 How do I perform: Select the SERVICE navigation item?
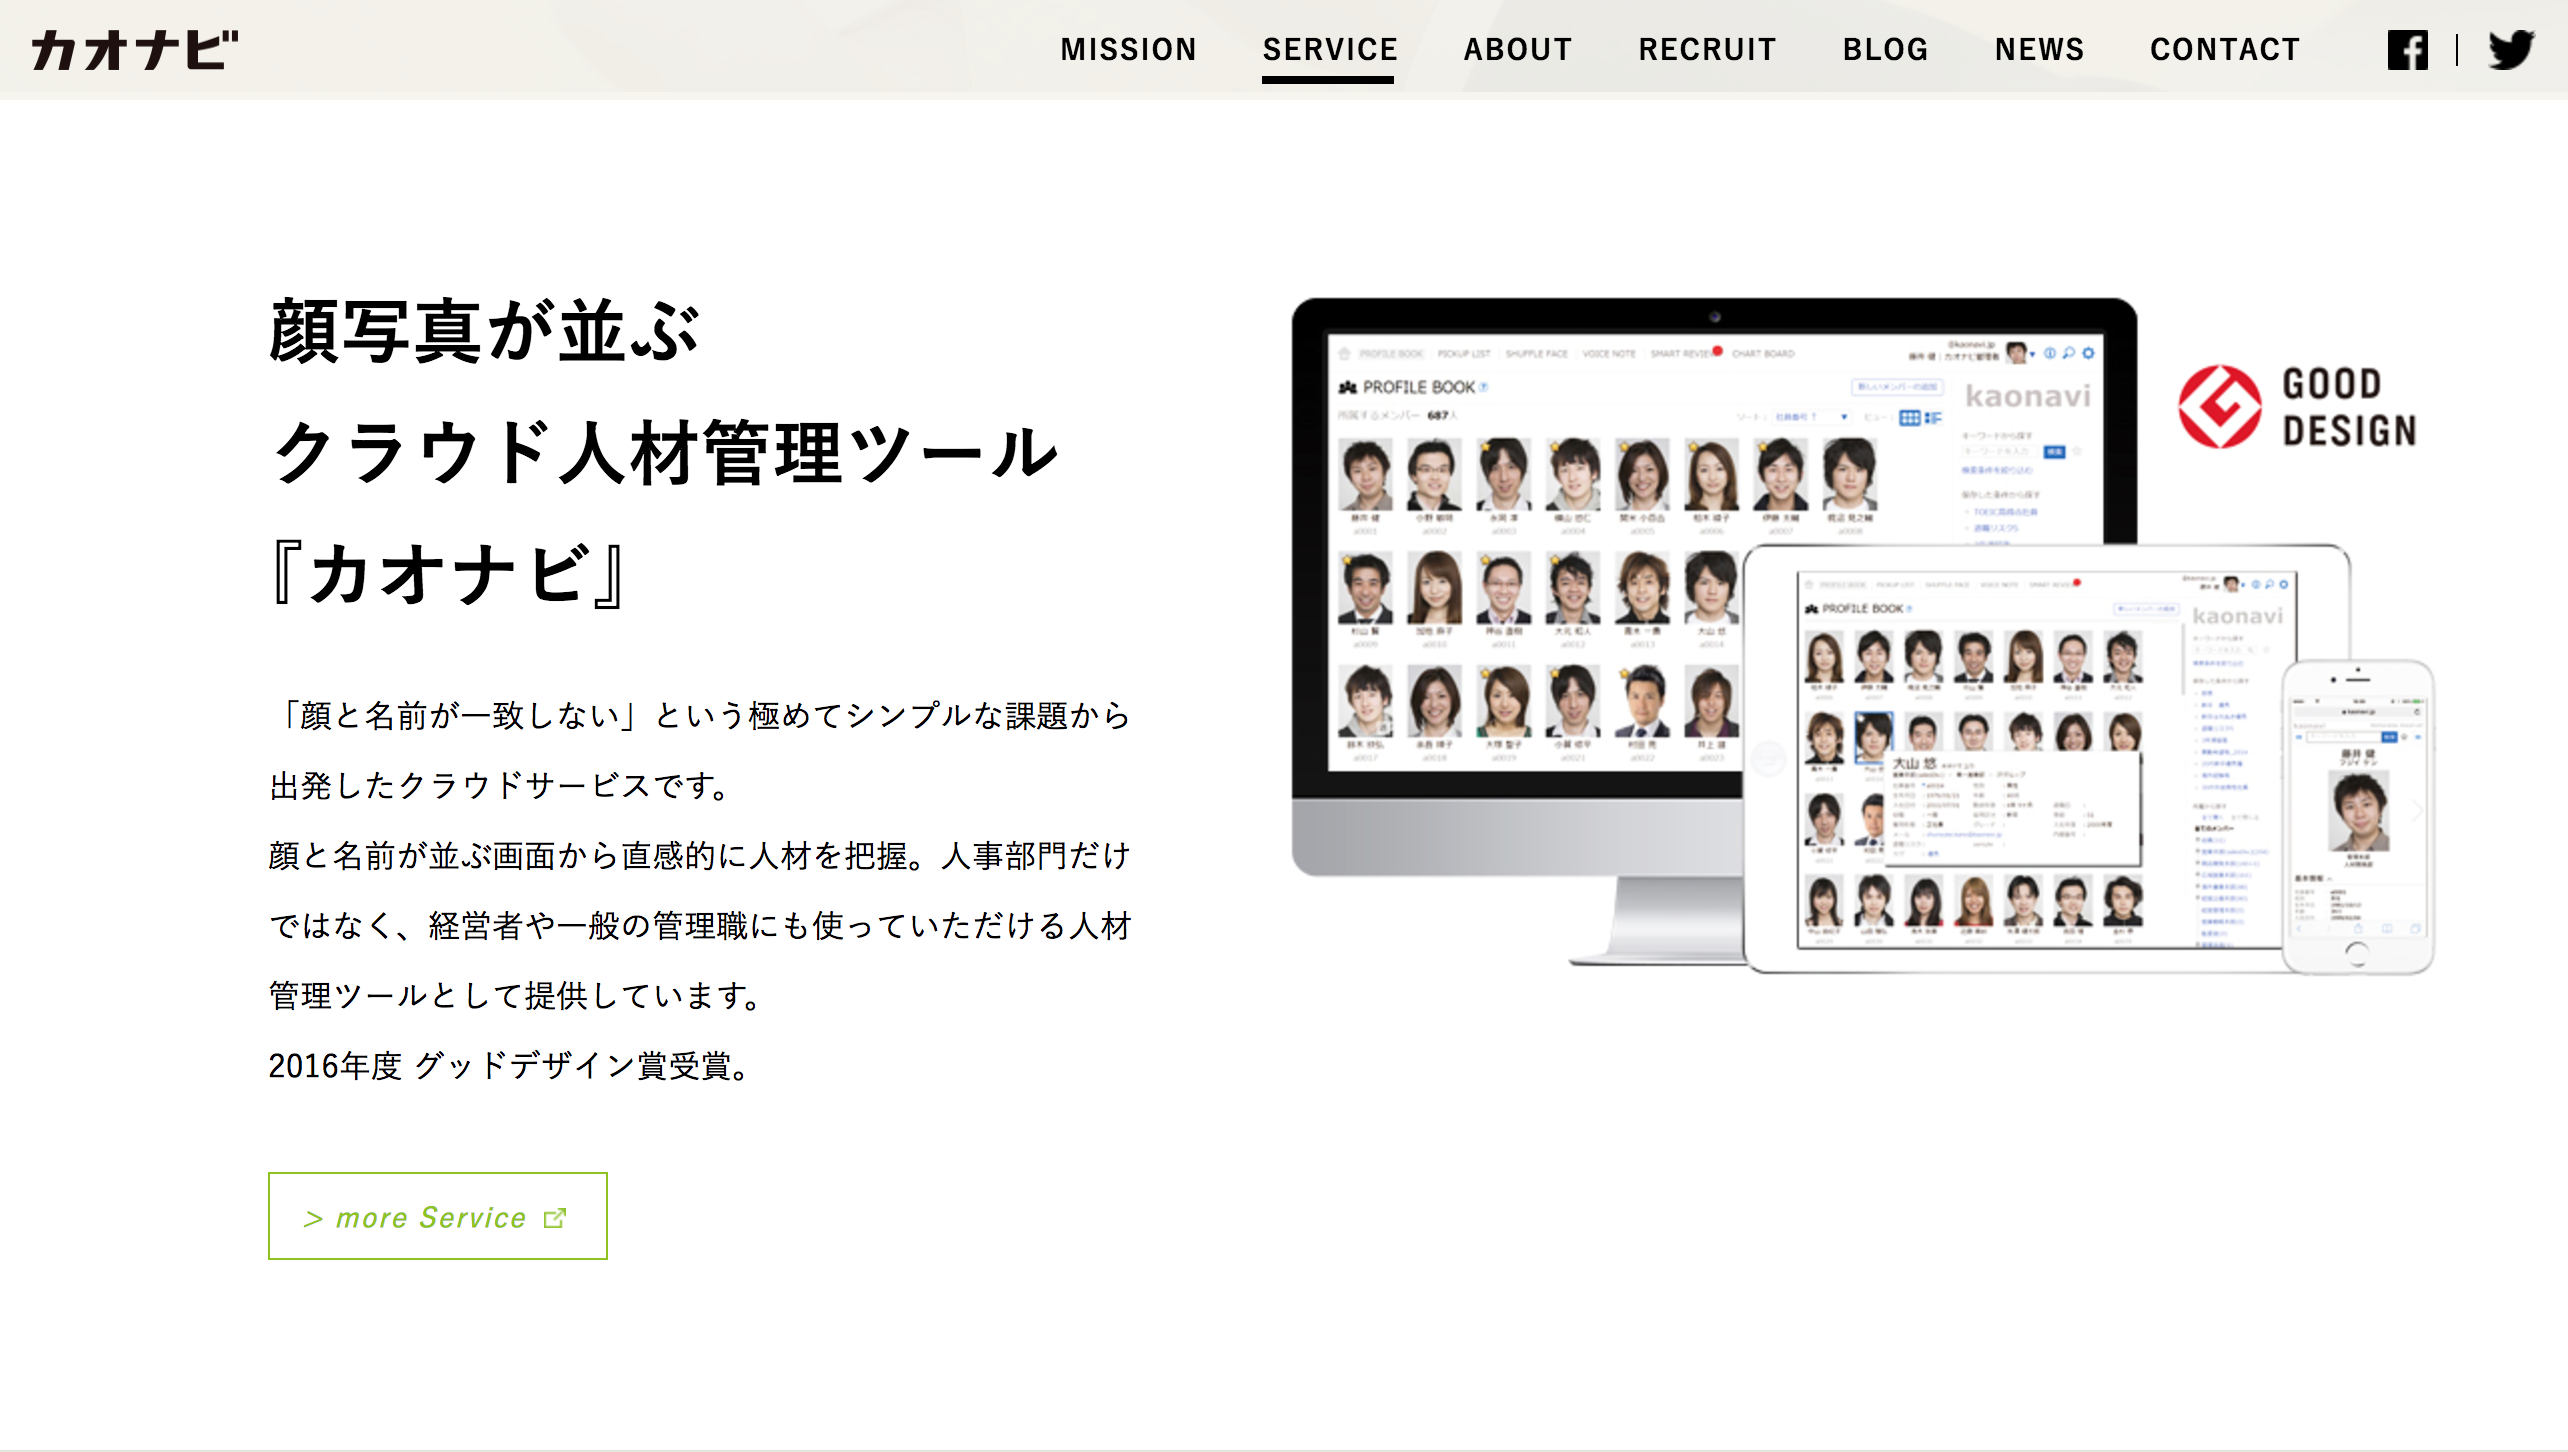tap(1329, 50)
